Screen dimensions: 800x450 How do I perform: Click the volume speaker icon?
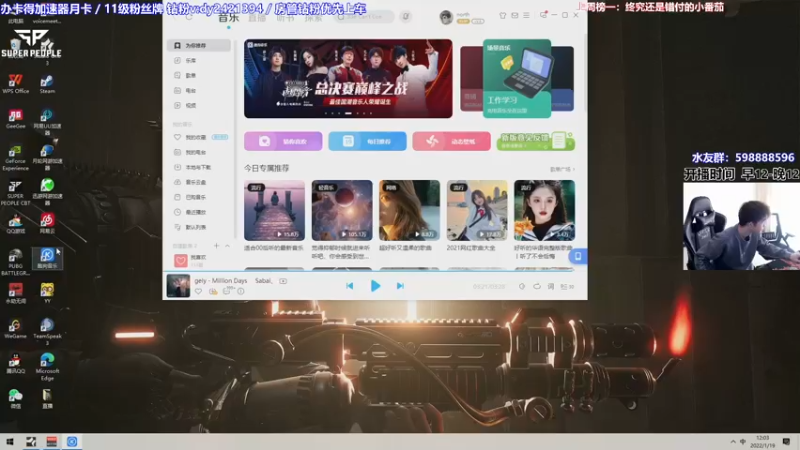tap(522, 287)
